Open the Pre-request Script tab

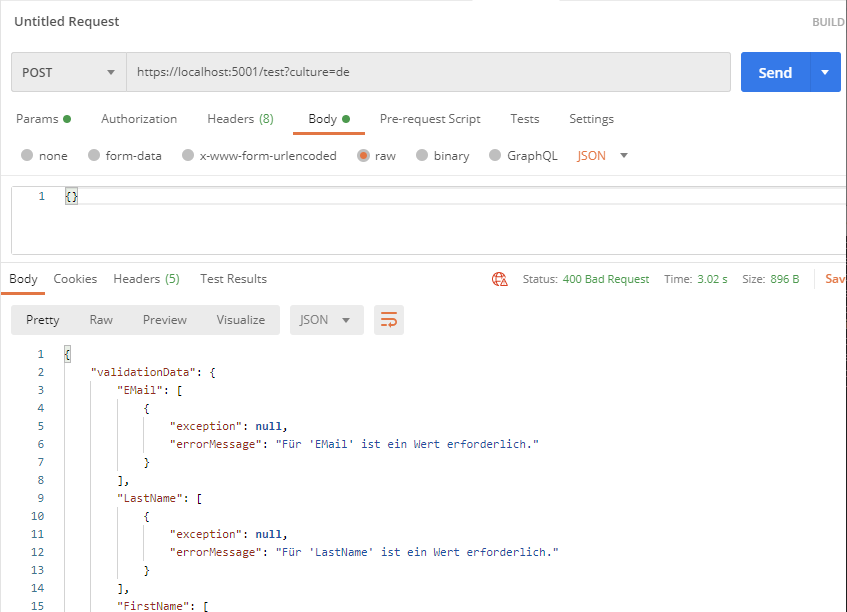tap(430, 119)
